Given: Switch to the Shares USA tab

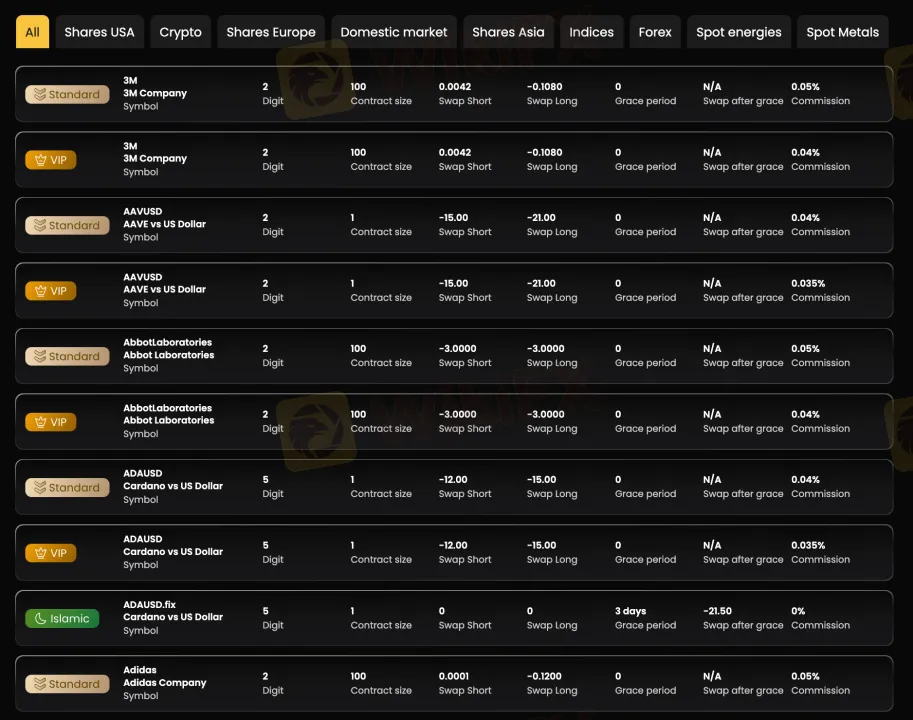Looking at the screenshot, I should pyautogui.click(x=99, y=32).
